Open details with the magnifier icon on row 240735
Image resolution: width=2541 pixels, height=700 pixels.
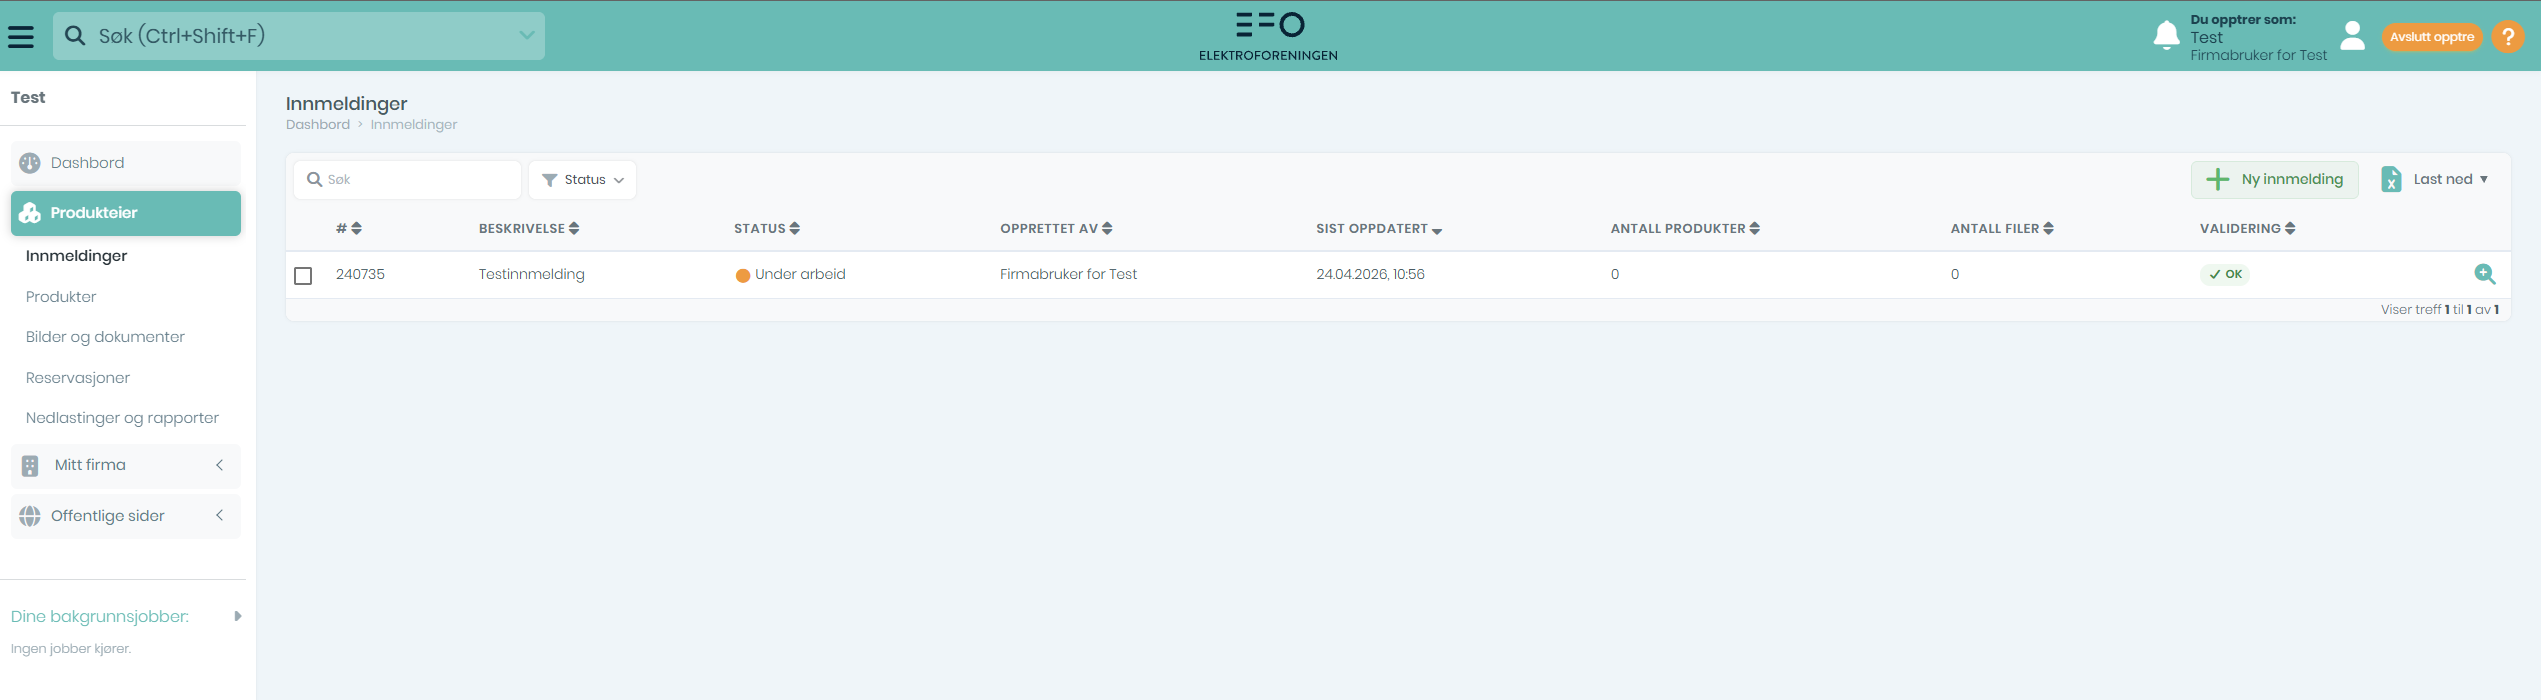tap(2484, 274)
